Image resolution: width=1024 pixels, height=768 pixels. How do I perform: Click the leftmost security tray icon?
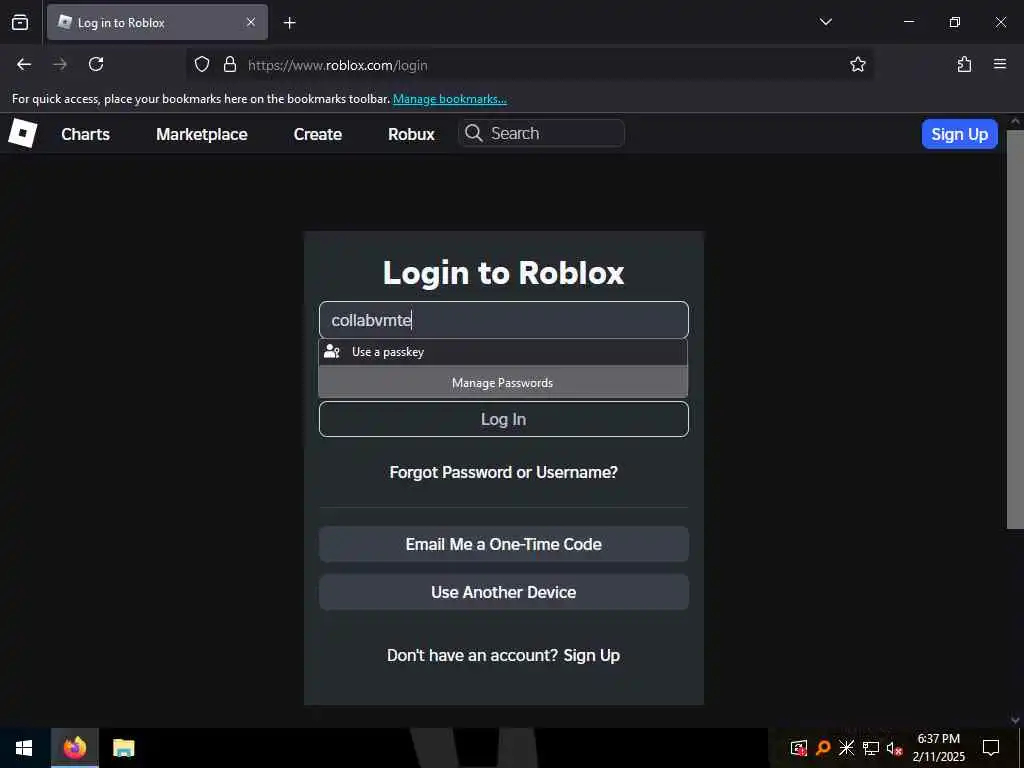799,748
